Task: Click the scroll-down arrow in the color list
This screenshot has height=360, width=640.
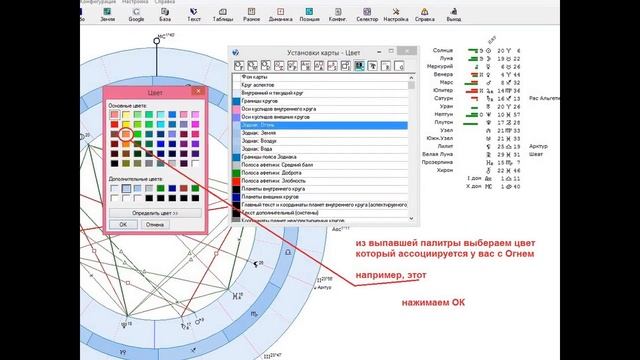Action: coord(411,218)
